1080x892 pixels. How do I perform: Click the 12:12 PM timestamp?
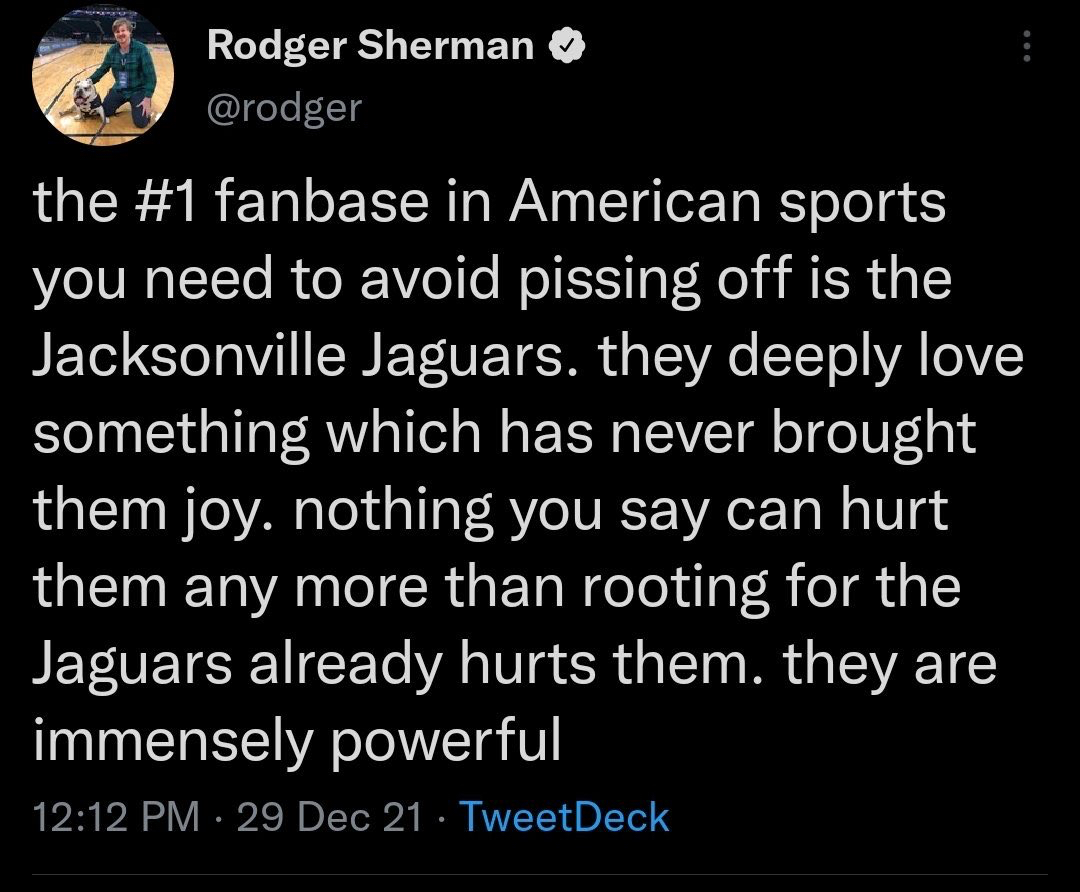tap(116, 817)
